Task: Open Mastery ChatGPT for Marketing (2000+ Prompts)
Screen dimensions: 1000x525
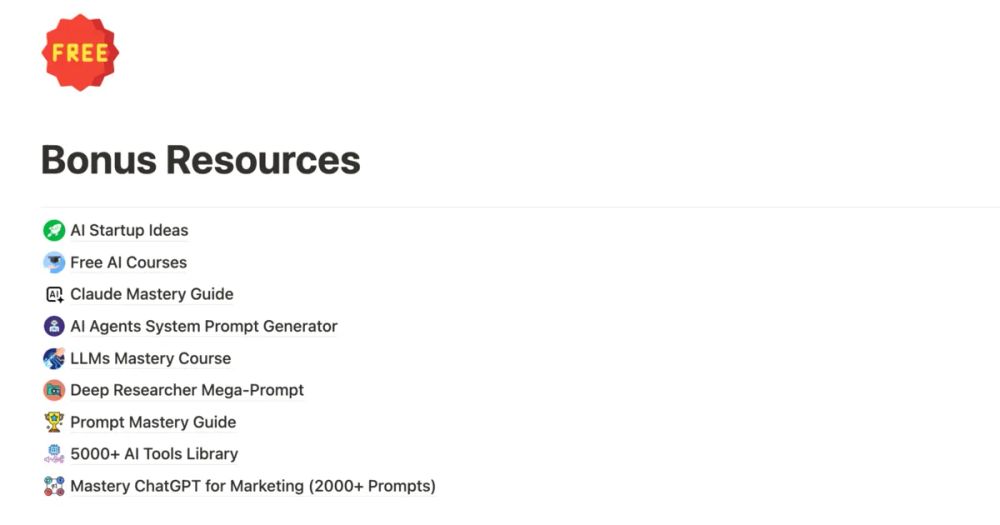Action: [x=253, y=486]
